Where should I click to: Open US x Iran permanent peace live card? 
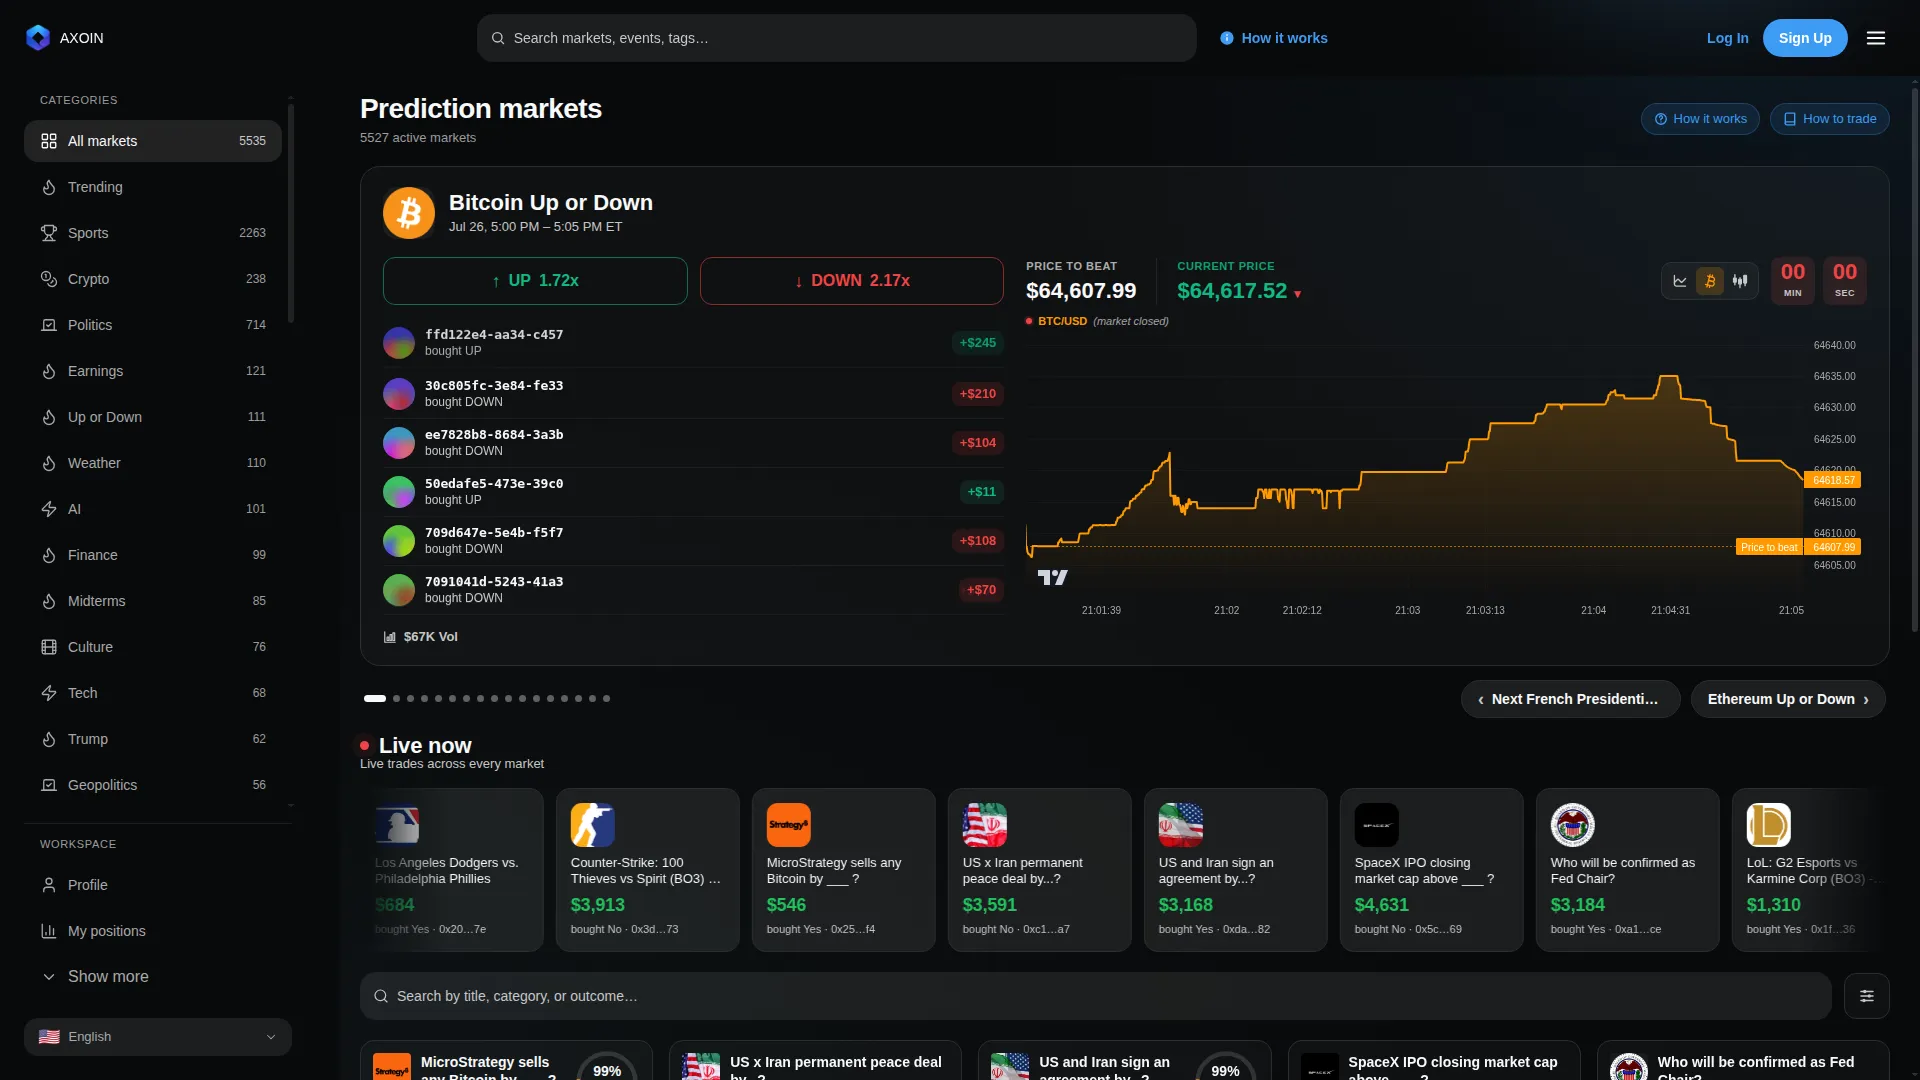[1040, 870]
